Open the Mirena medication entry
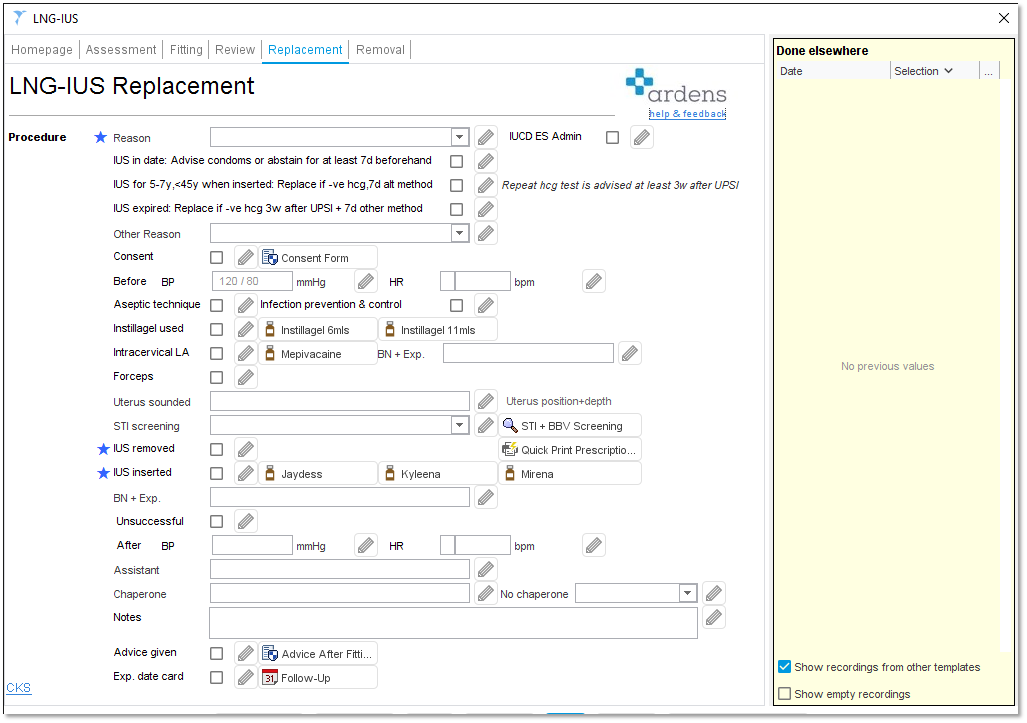Viewport: 1027px width, 723px height. [569, 472]
